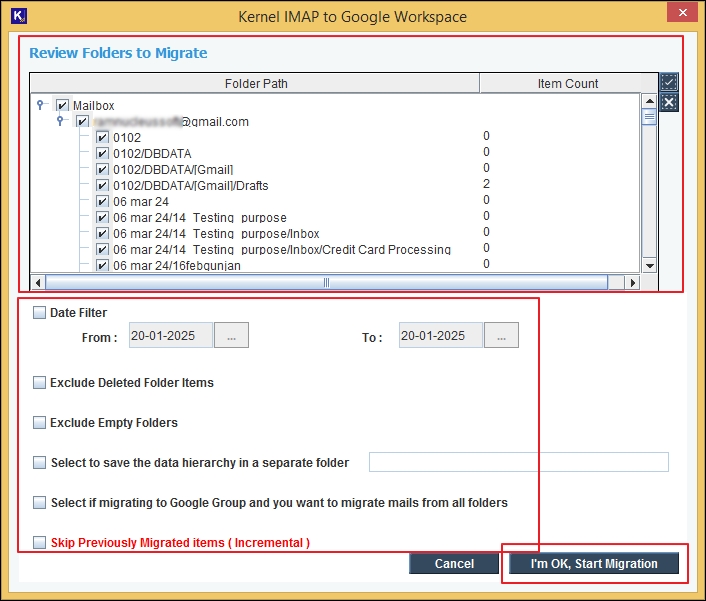706x601 pixels.
Task: Uncheck the 0102/DBDATA folder checkbox
Action: point(102,154)
